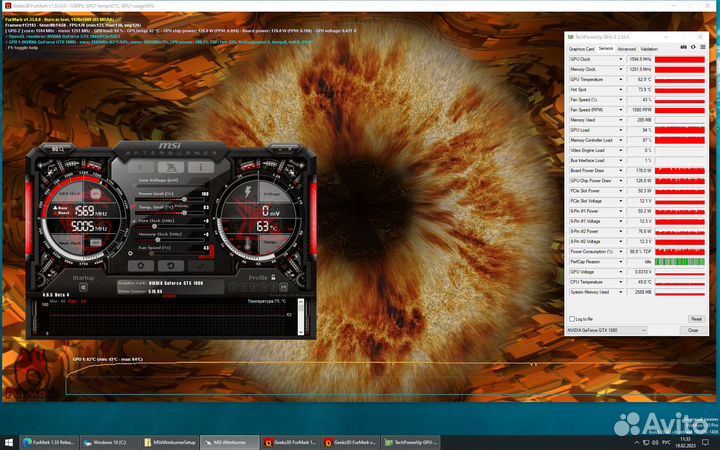Click Afterburner save profile icon
This screenshot has height=450, width=720.
283,287
